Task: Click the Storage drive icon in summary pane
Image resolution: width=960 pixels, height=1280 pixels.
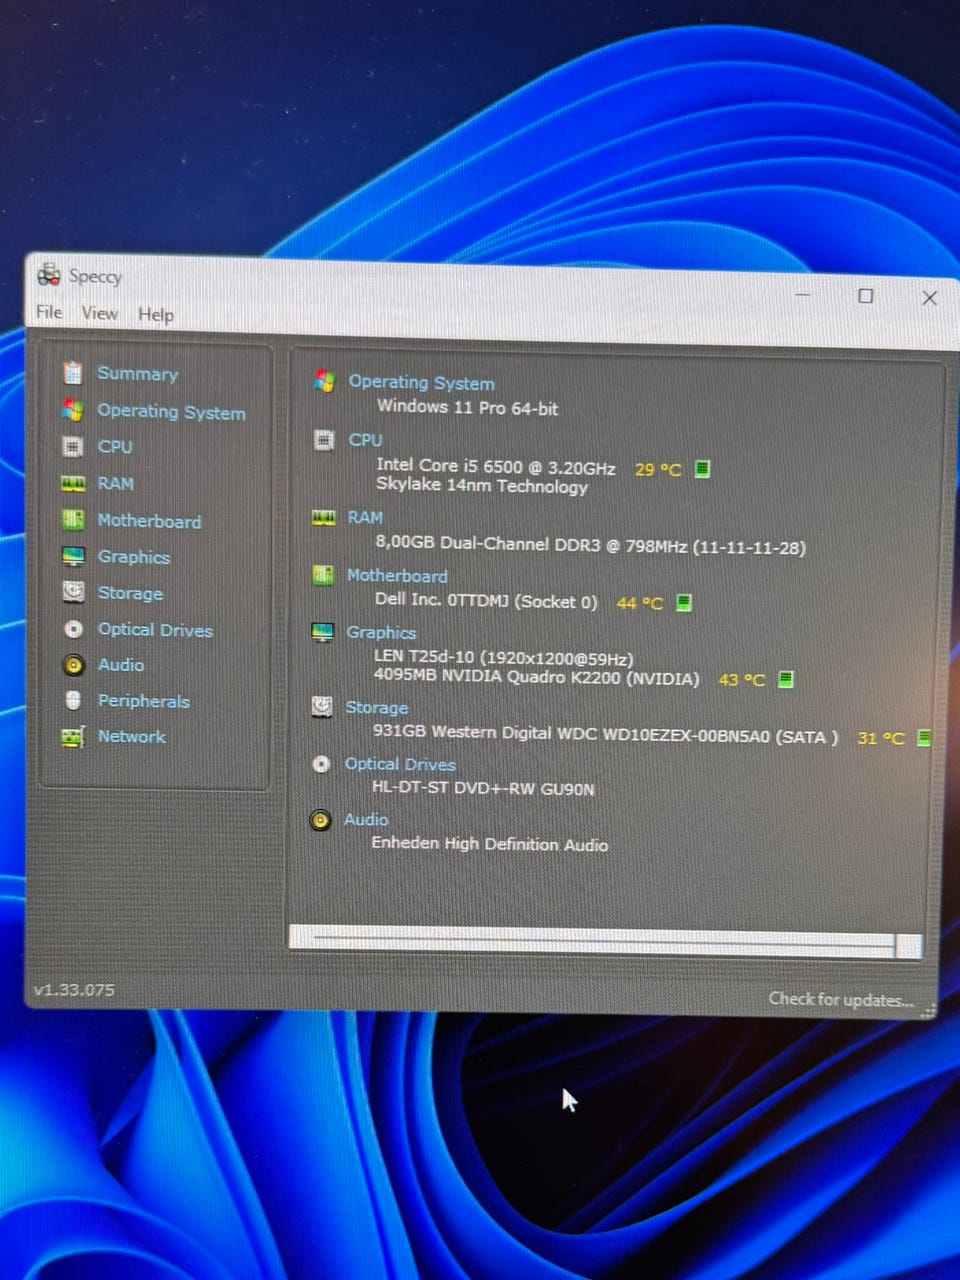Action: (x=321, y=706)
